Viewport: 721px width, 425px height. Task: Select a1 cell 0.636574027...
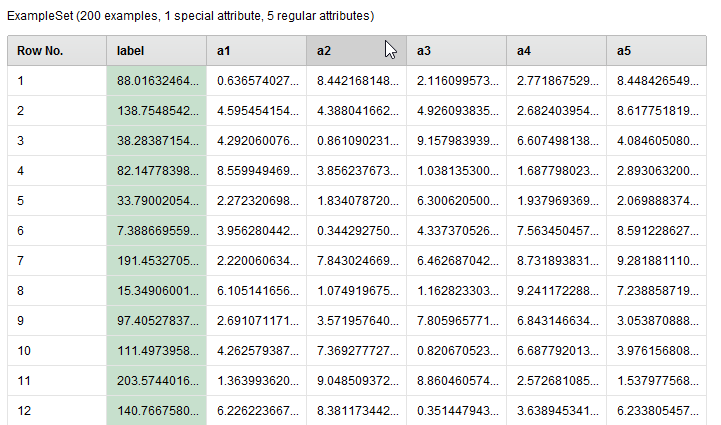coord(257,81)
